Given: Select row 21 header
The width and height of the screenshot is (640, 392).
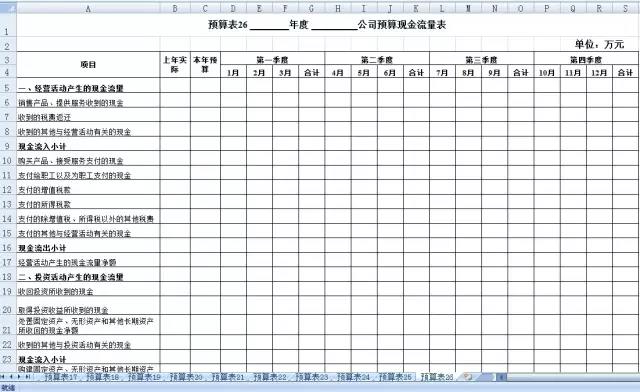Looking at the screenshot, I should (x=8, y=325).
